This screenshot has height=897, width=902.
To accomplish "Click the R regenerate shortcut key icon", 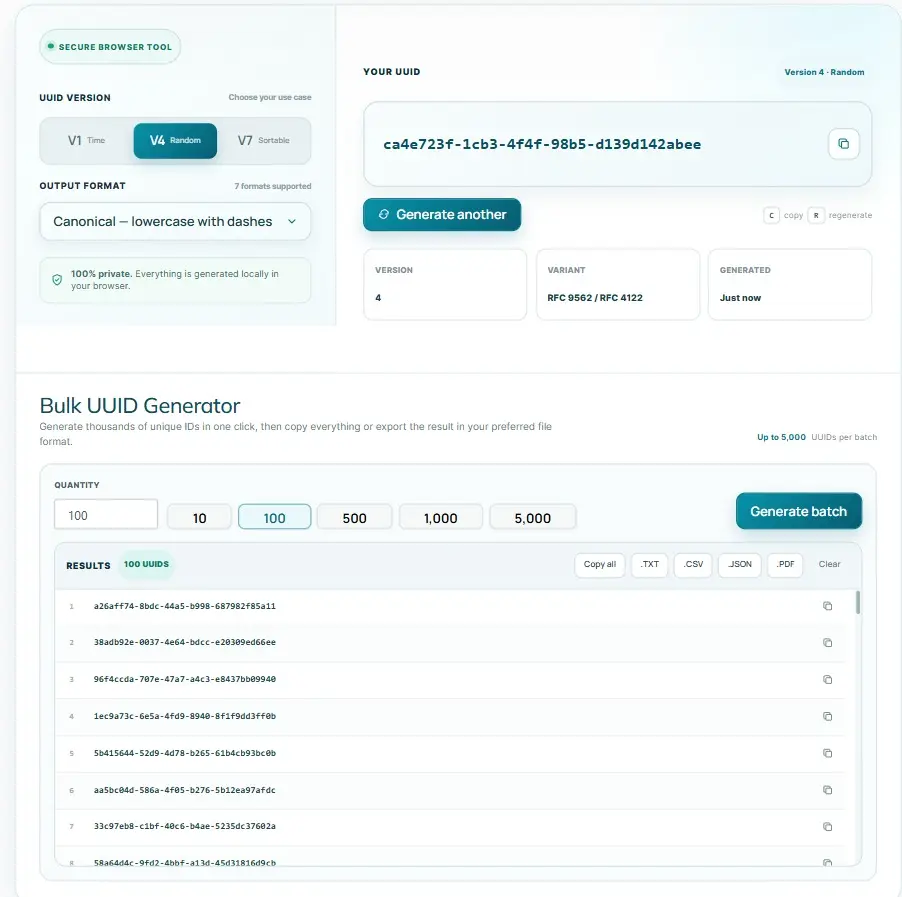I will point(816,215).
